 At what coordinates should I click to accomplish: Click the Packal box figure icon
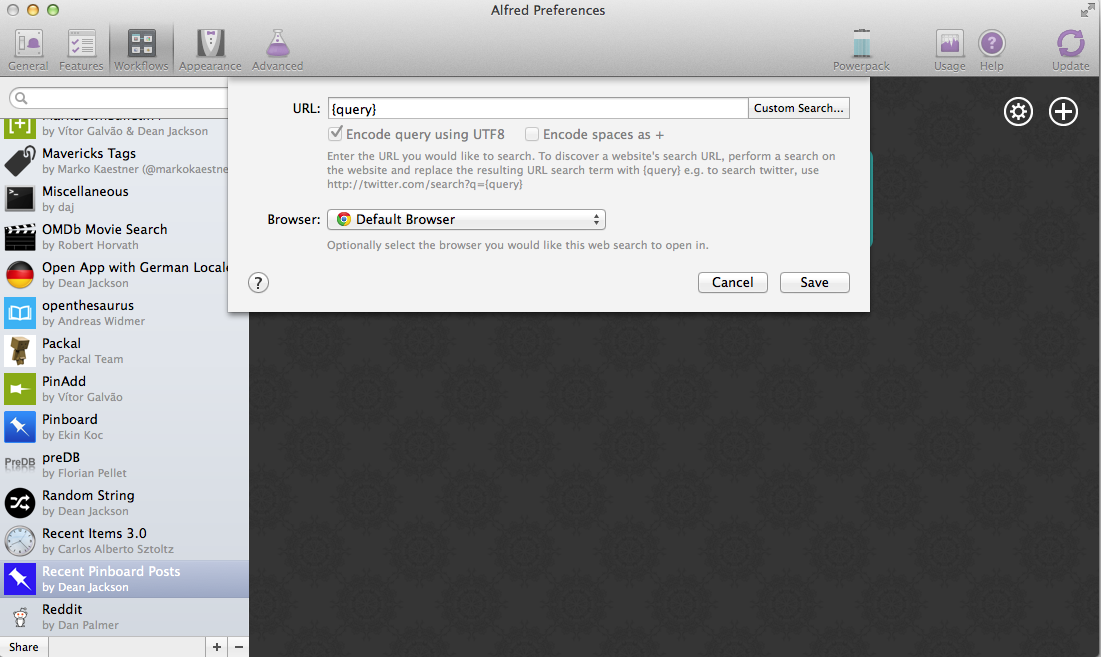[x=20, y=350]
